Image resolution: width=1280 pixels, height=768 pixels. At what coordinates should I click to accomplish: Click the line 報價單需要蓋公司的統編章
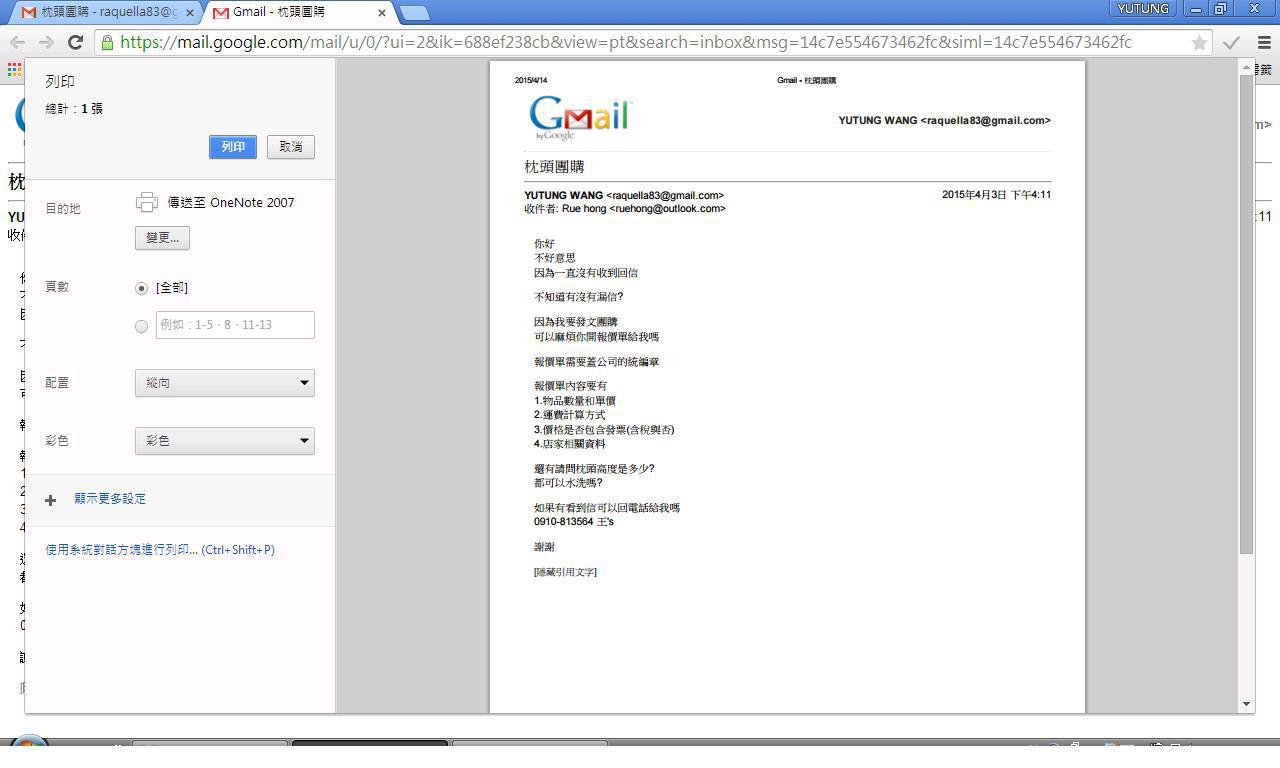(x=597, y=362)
